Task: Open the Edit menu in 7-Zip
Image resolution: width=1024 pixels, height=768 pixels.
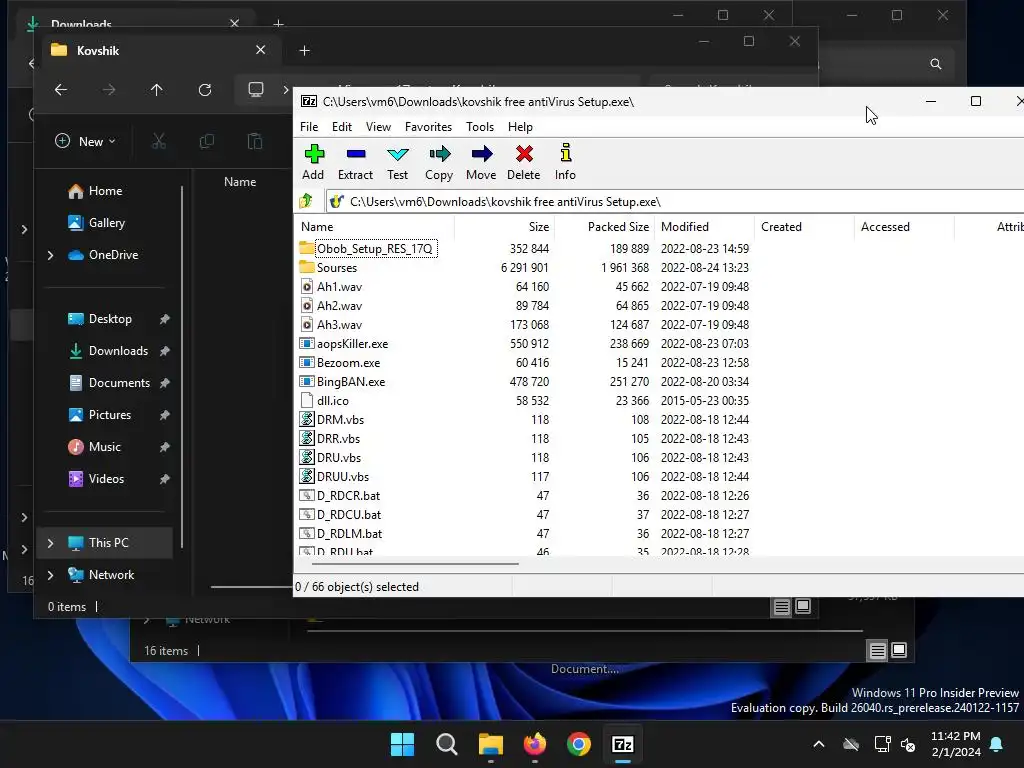Action: (x=342, y=127)
